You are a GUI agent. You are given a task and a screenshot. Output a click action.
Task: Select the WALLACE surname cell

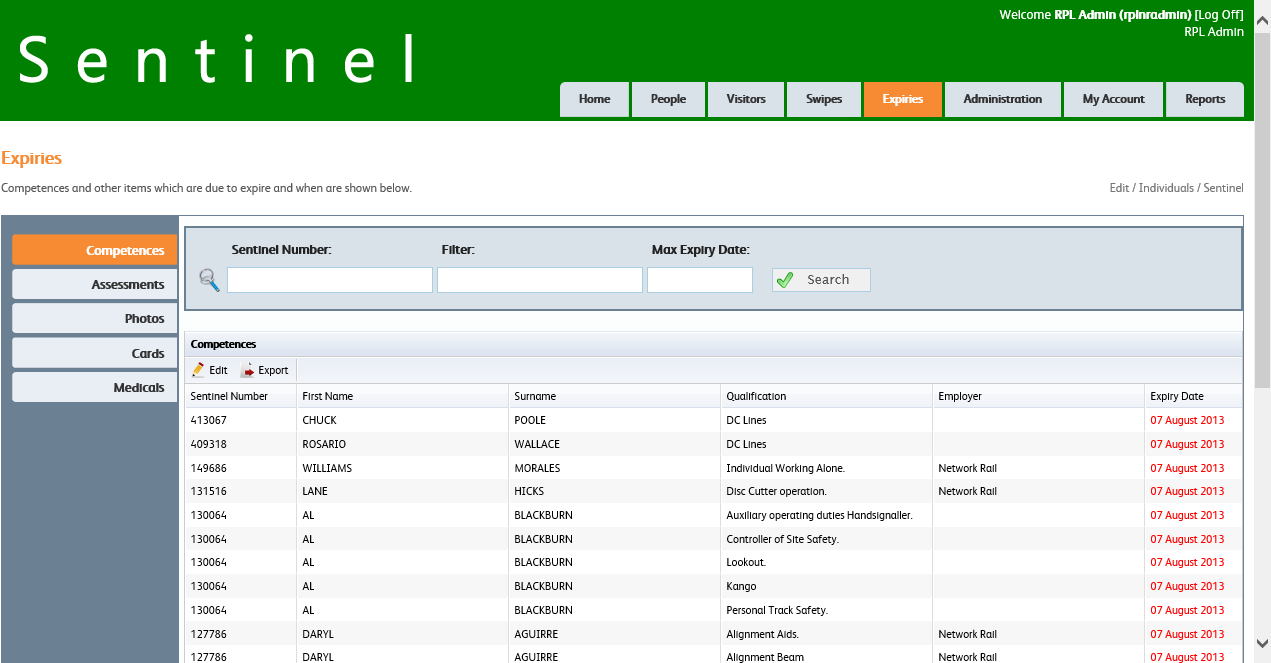pyautogui.click(x=615, y=444)
